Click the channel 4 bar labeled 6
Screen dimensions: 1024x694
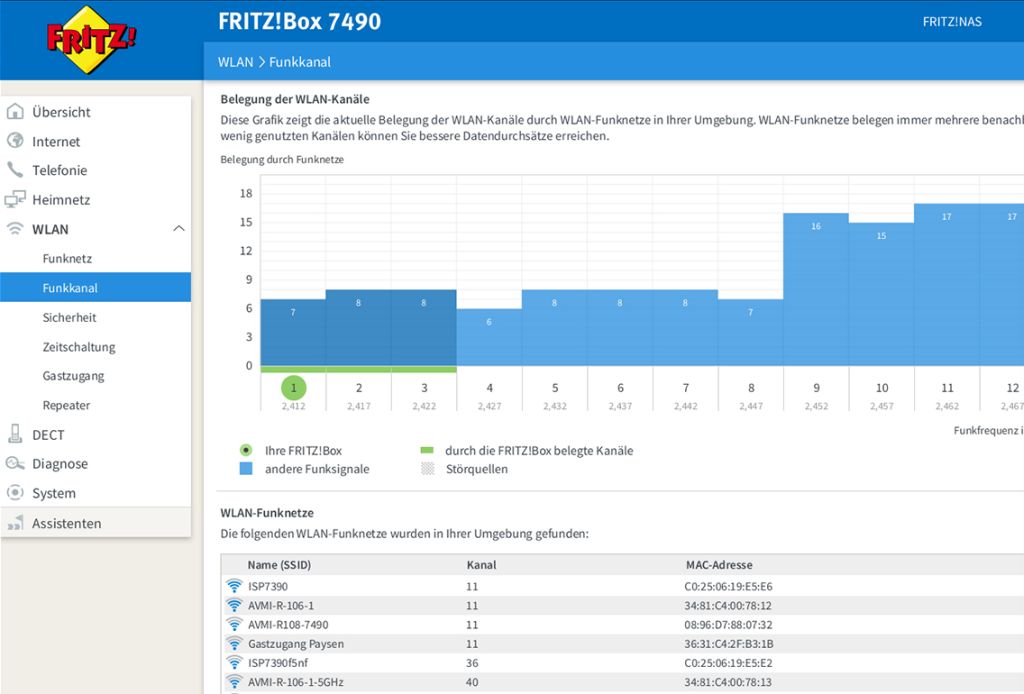click(x=488, y=337)
